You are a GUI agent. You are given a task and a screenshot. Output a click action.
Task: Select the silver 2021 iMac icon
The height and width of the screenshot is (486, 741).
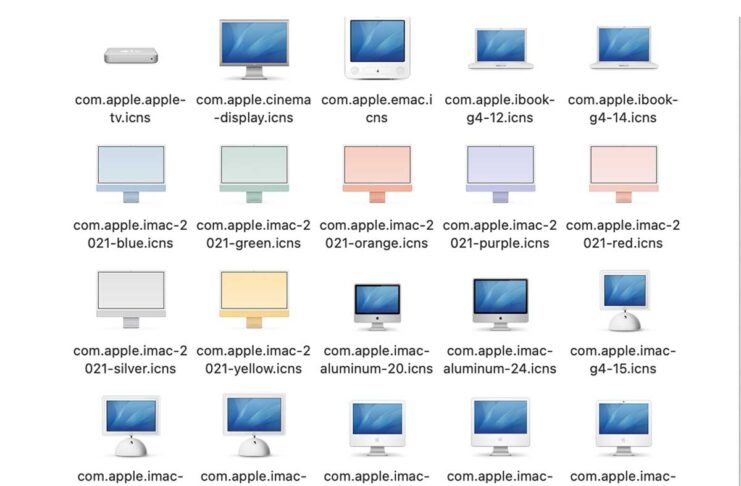click(131, 299)
